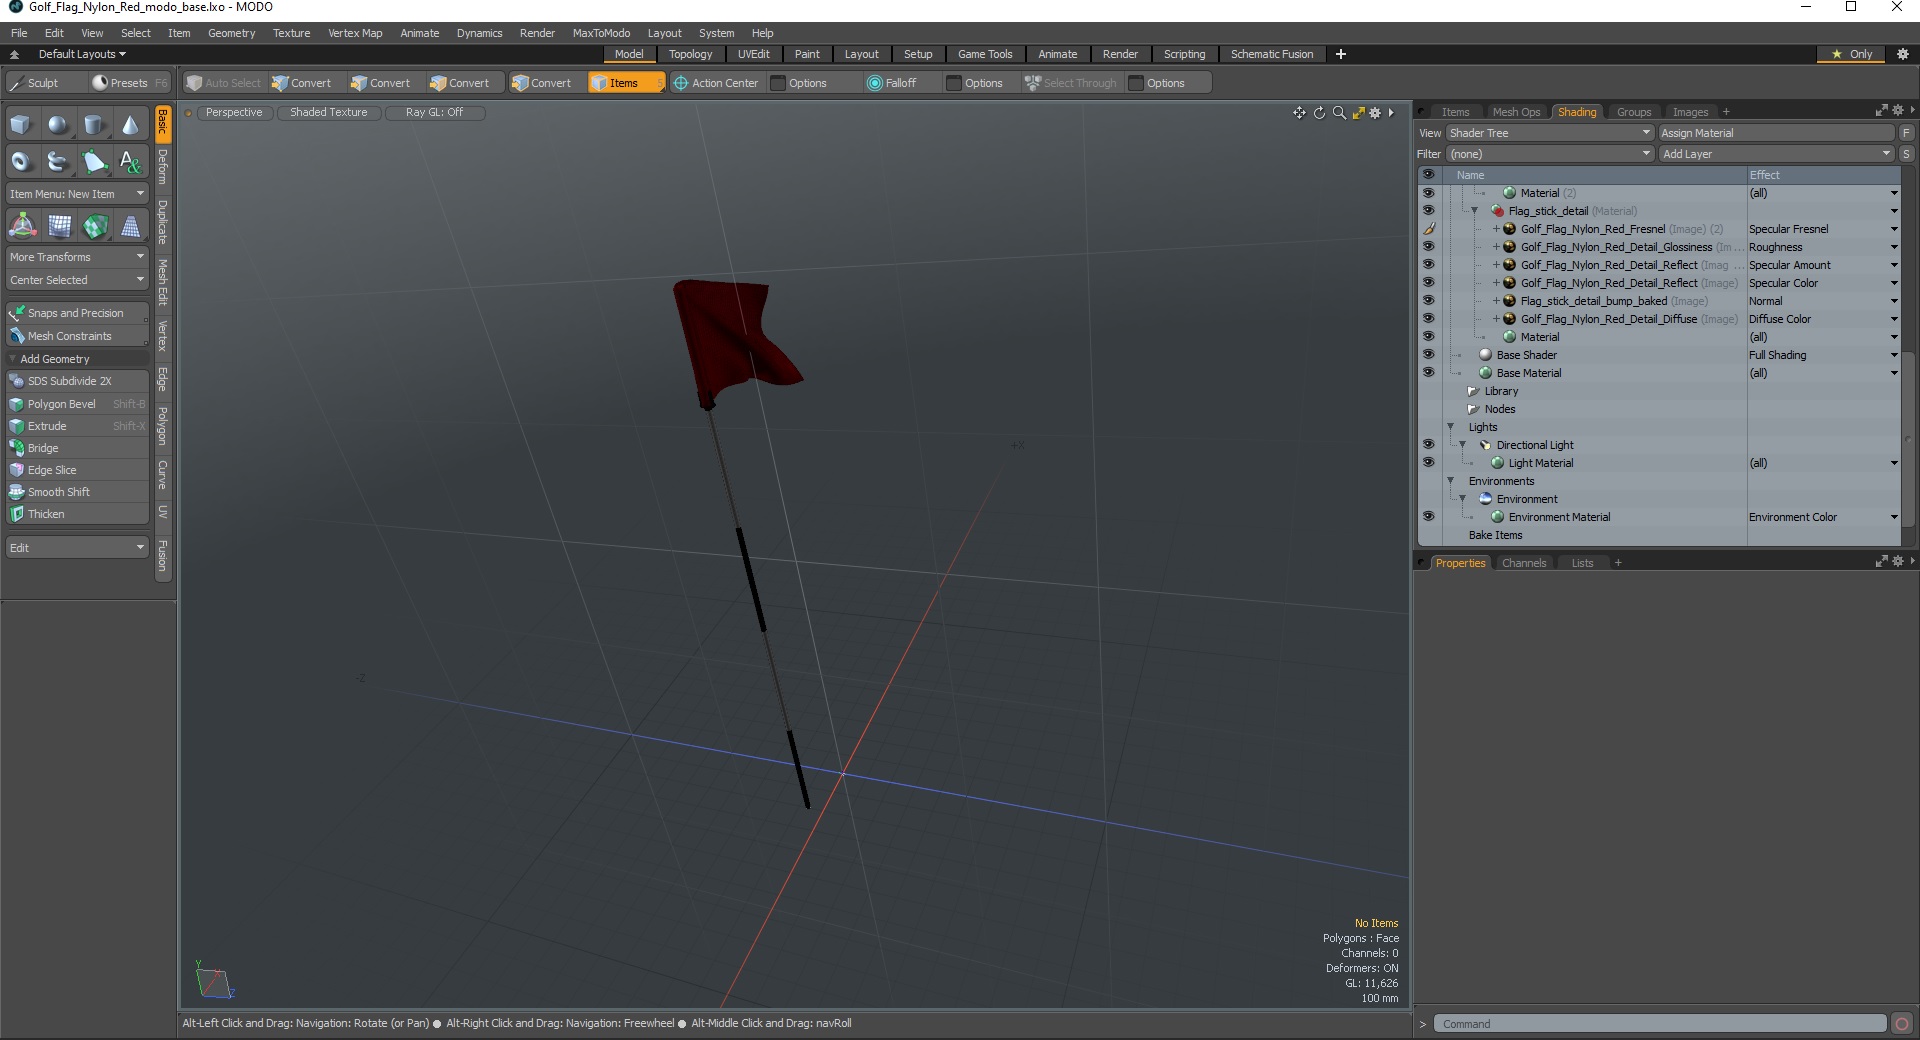Toggle visibility of Base Shader
The width and height of the screenshot is (1920, 1040).
pyautogui.click(x=1428, y=355)
